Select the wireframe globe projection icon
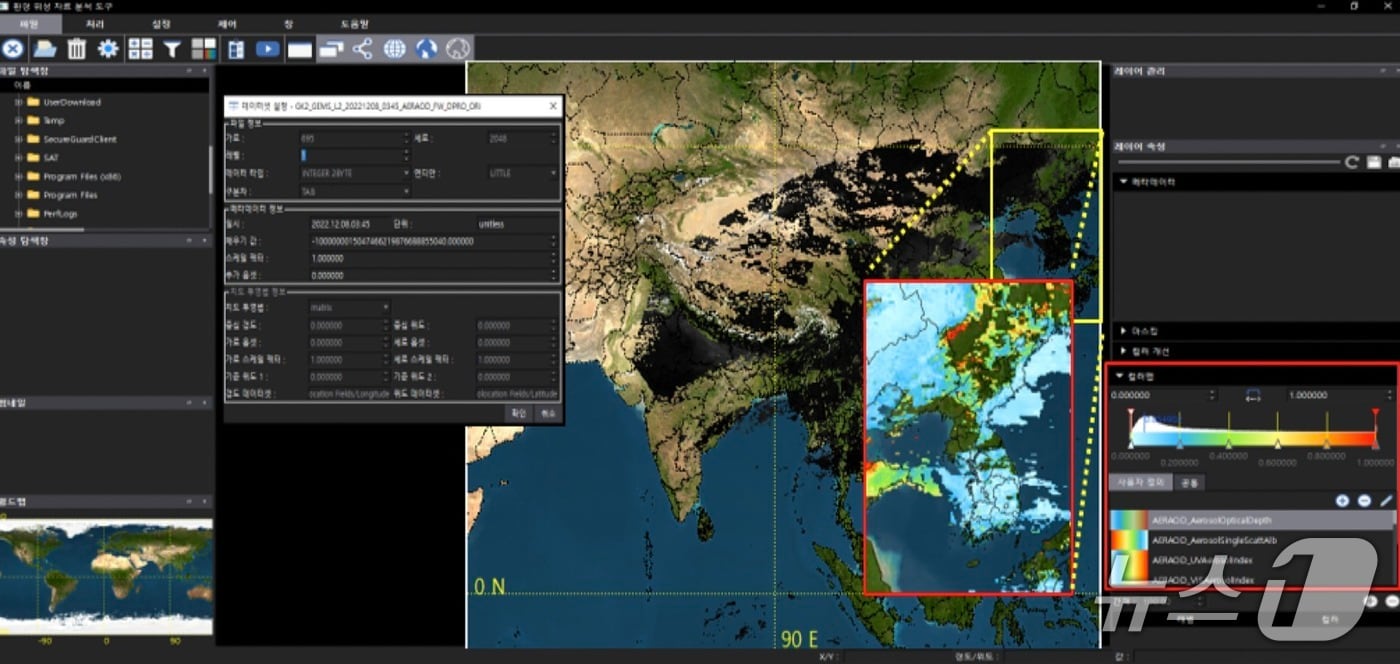1400x664 pixels. (x=395, y=48)
